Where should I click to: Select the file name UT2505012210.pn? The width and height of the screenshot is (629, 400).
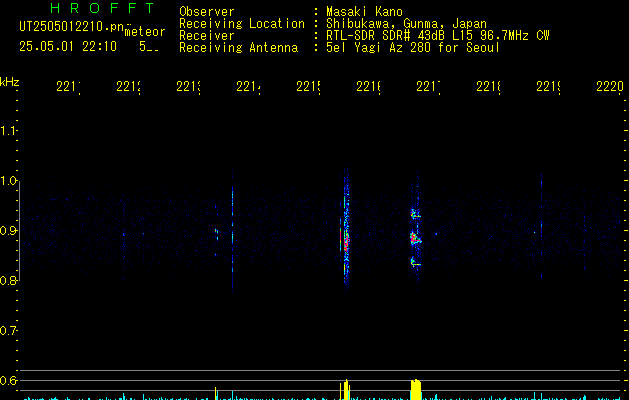[71, 27]
